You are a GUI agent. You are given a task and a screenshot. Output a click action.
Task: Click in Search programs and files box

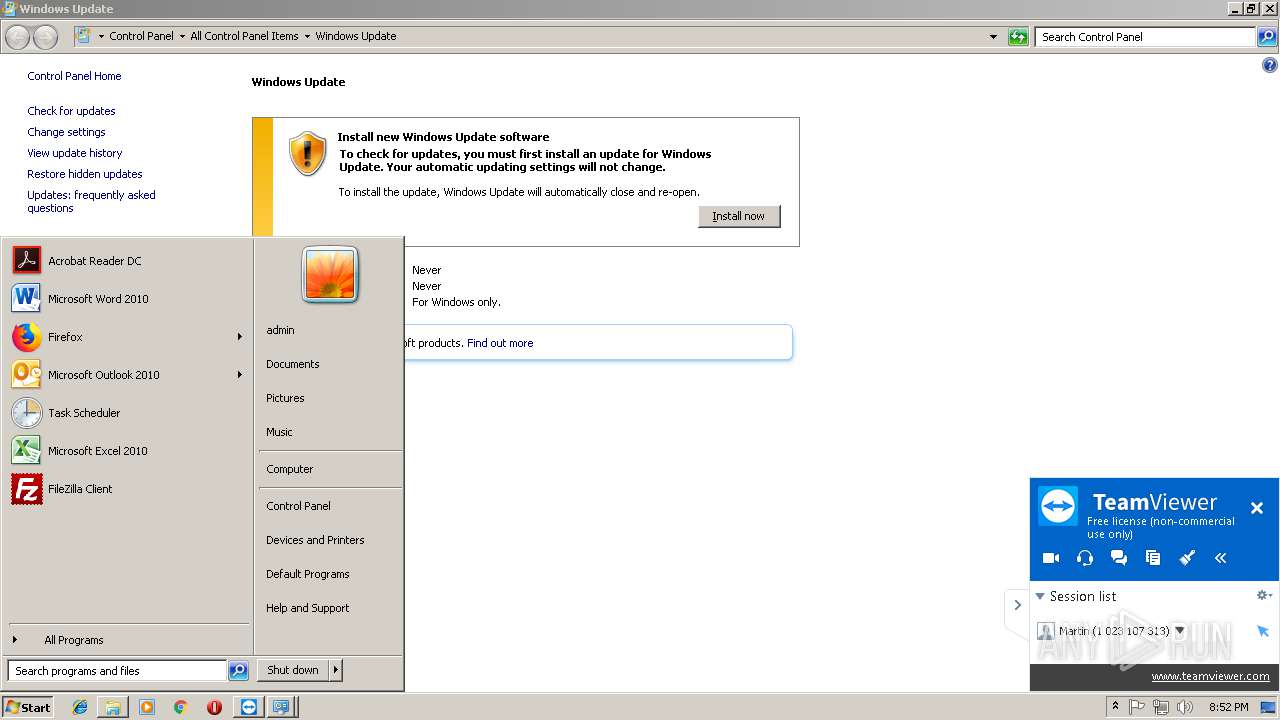pyautogui.click(x=117, y=671)
